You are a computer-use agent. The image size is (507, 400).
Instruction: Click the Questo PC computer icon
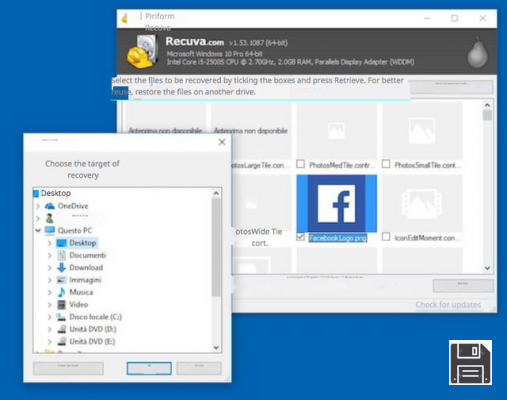[50, 230]
